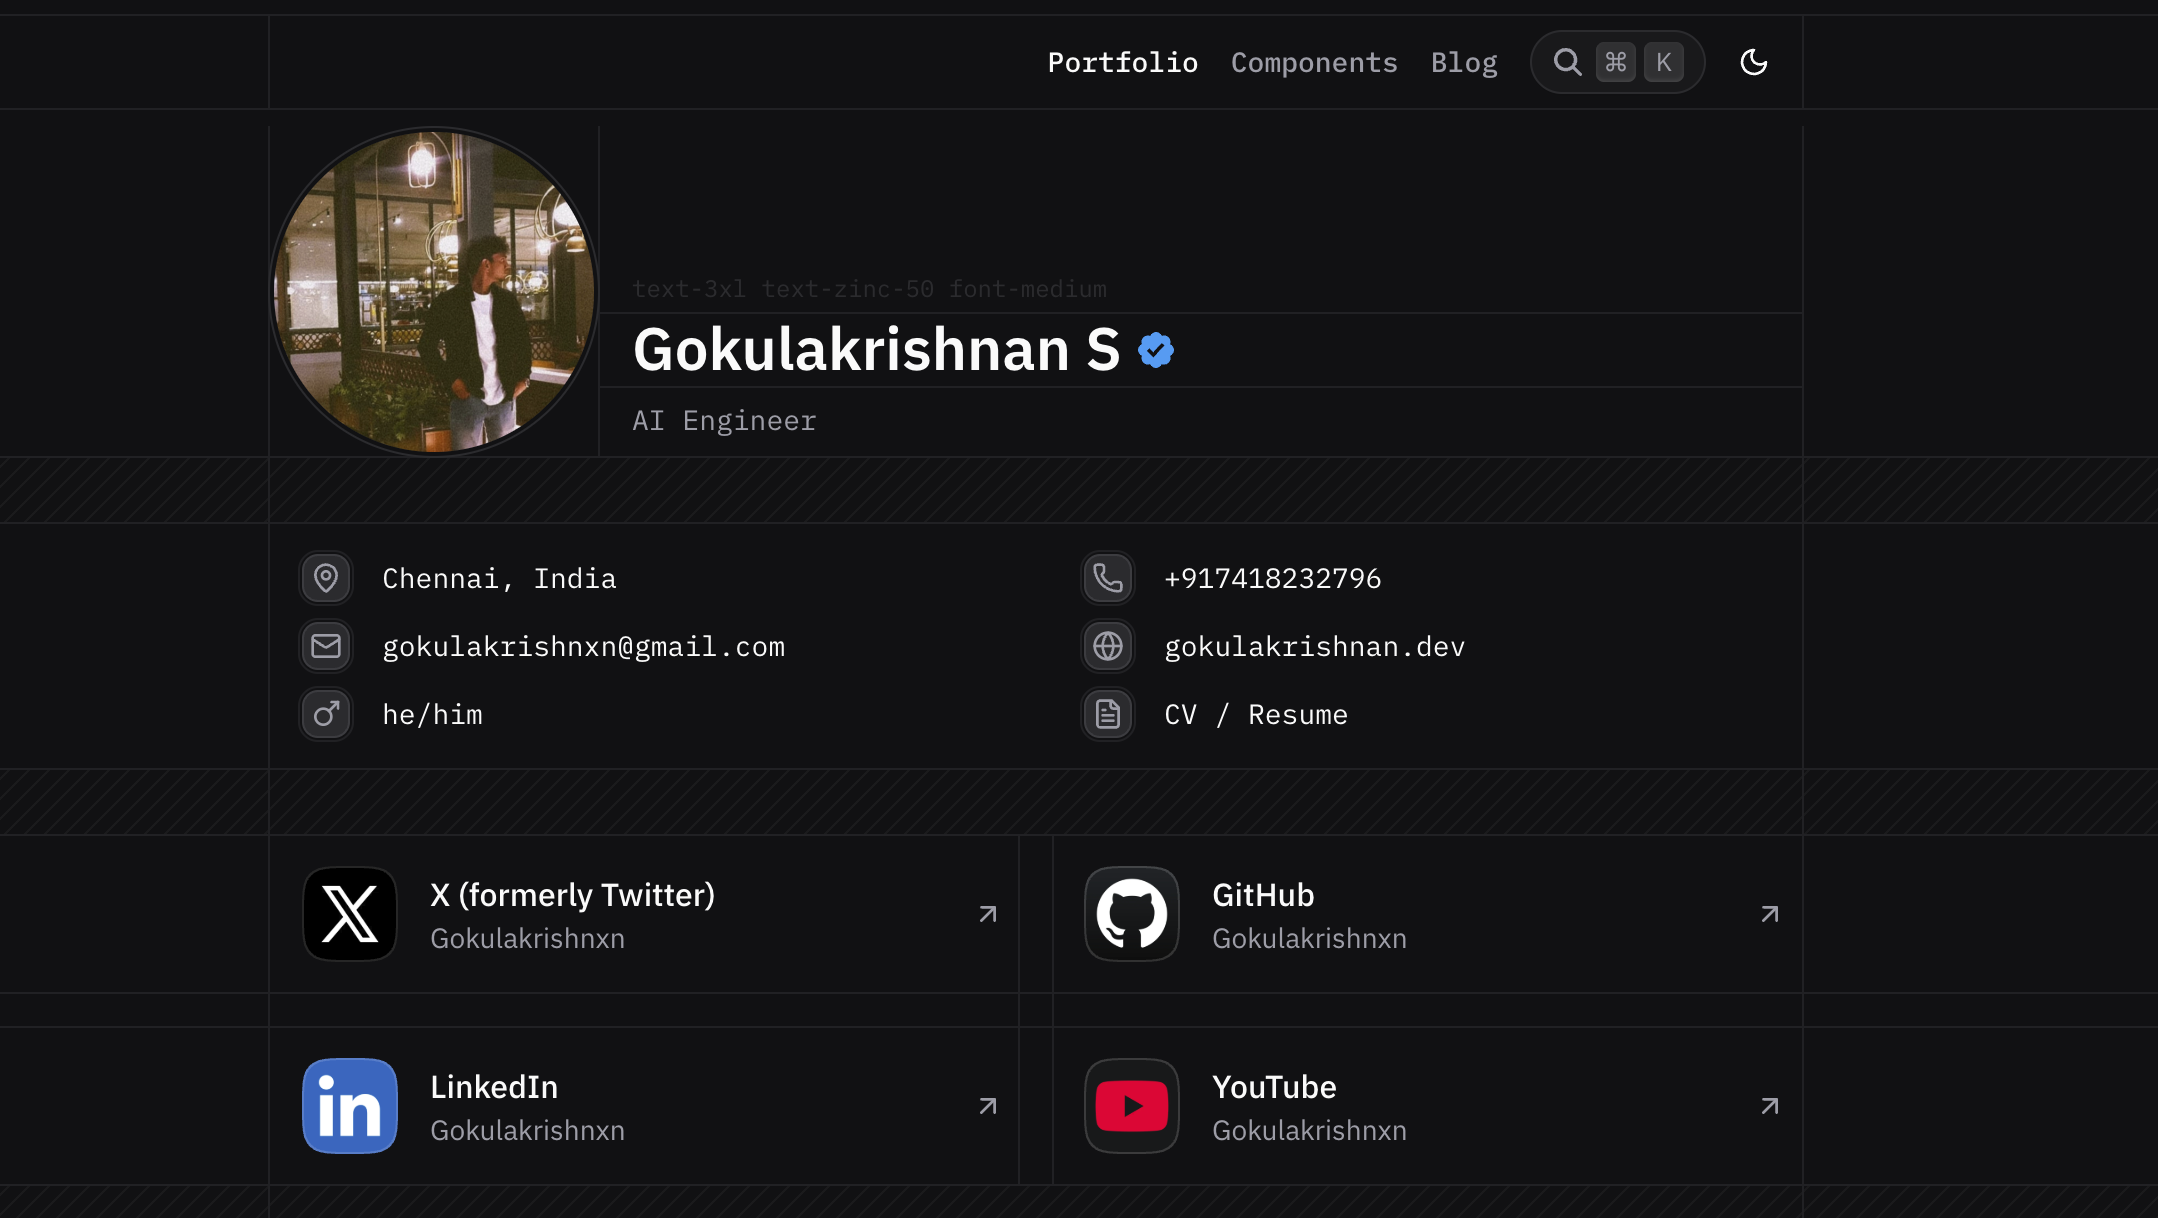
Task: Click the location pin icon
Action: tap(326, 578)
